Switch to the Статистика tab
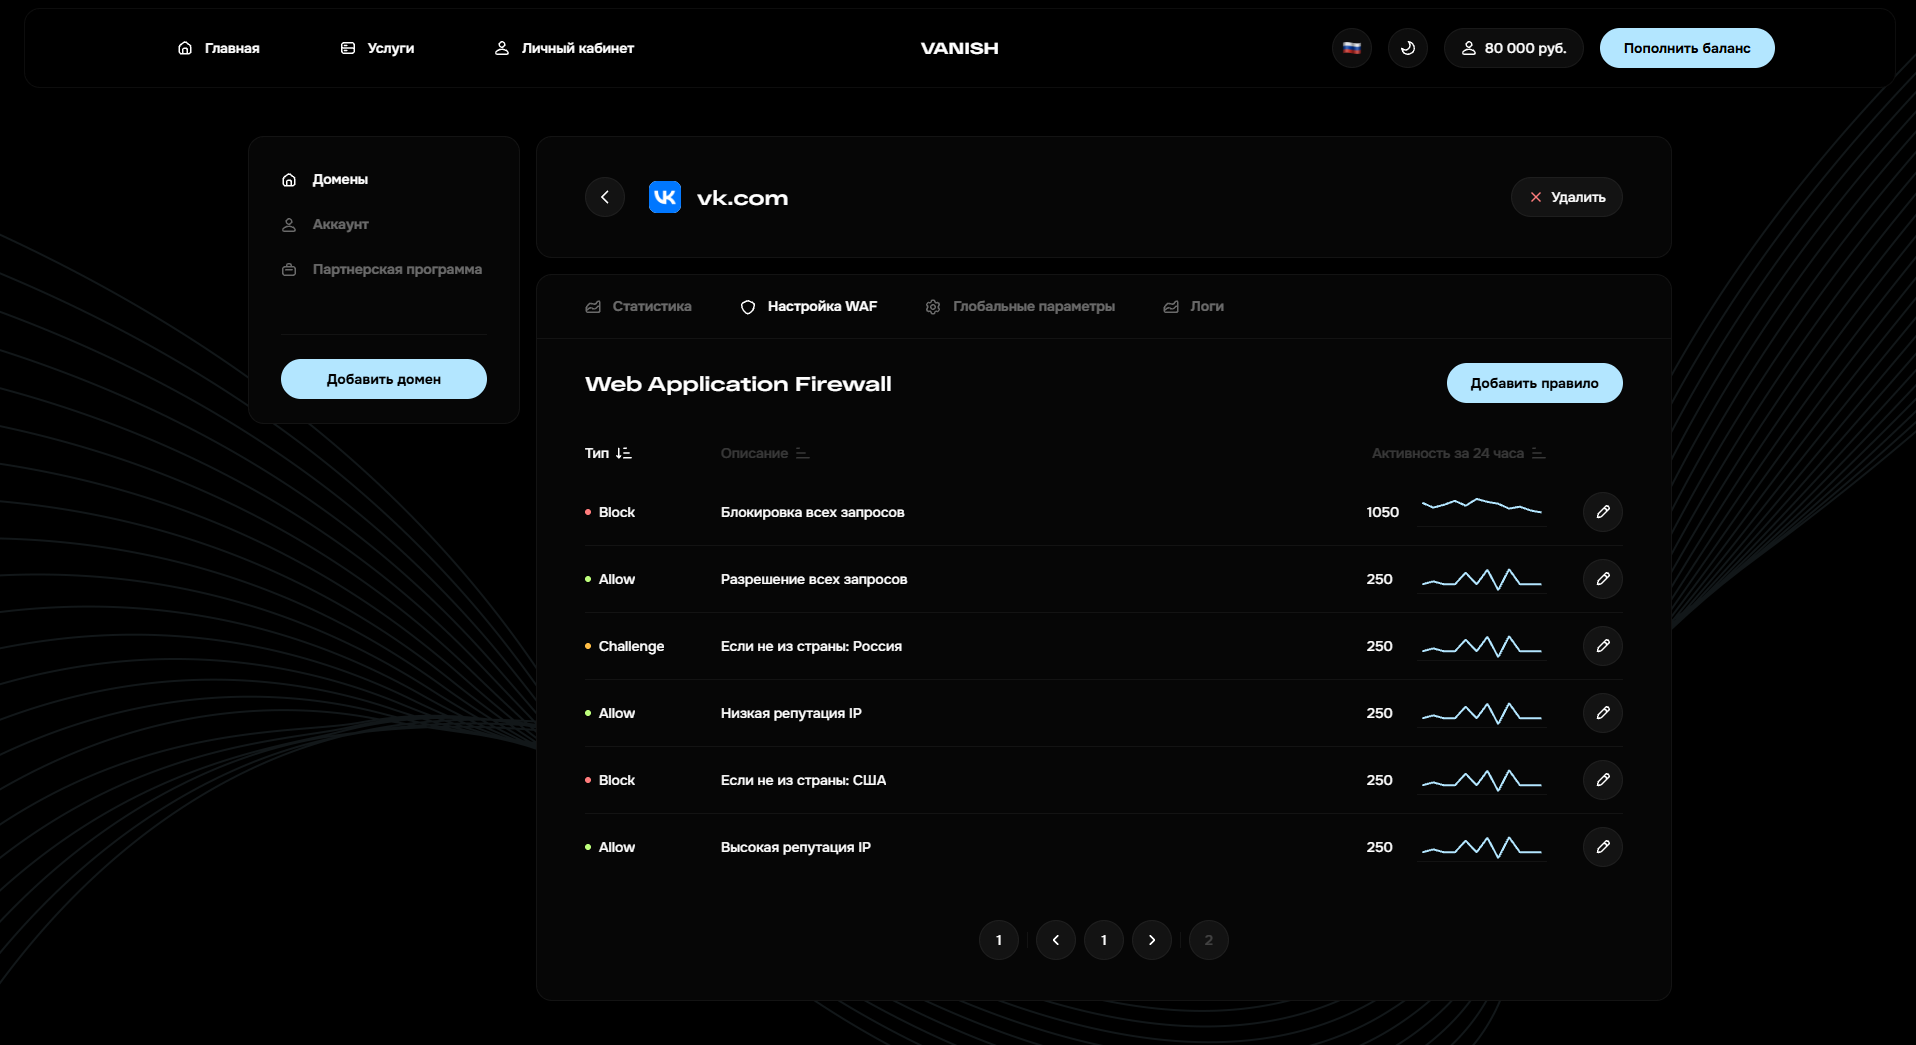Viewport: 1916px width, 1045px height. point(638,306)
